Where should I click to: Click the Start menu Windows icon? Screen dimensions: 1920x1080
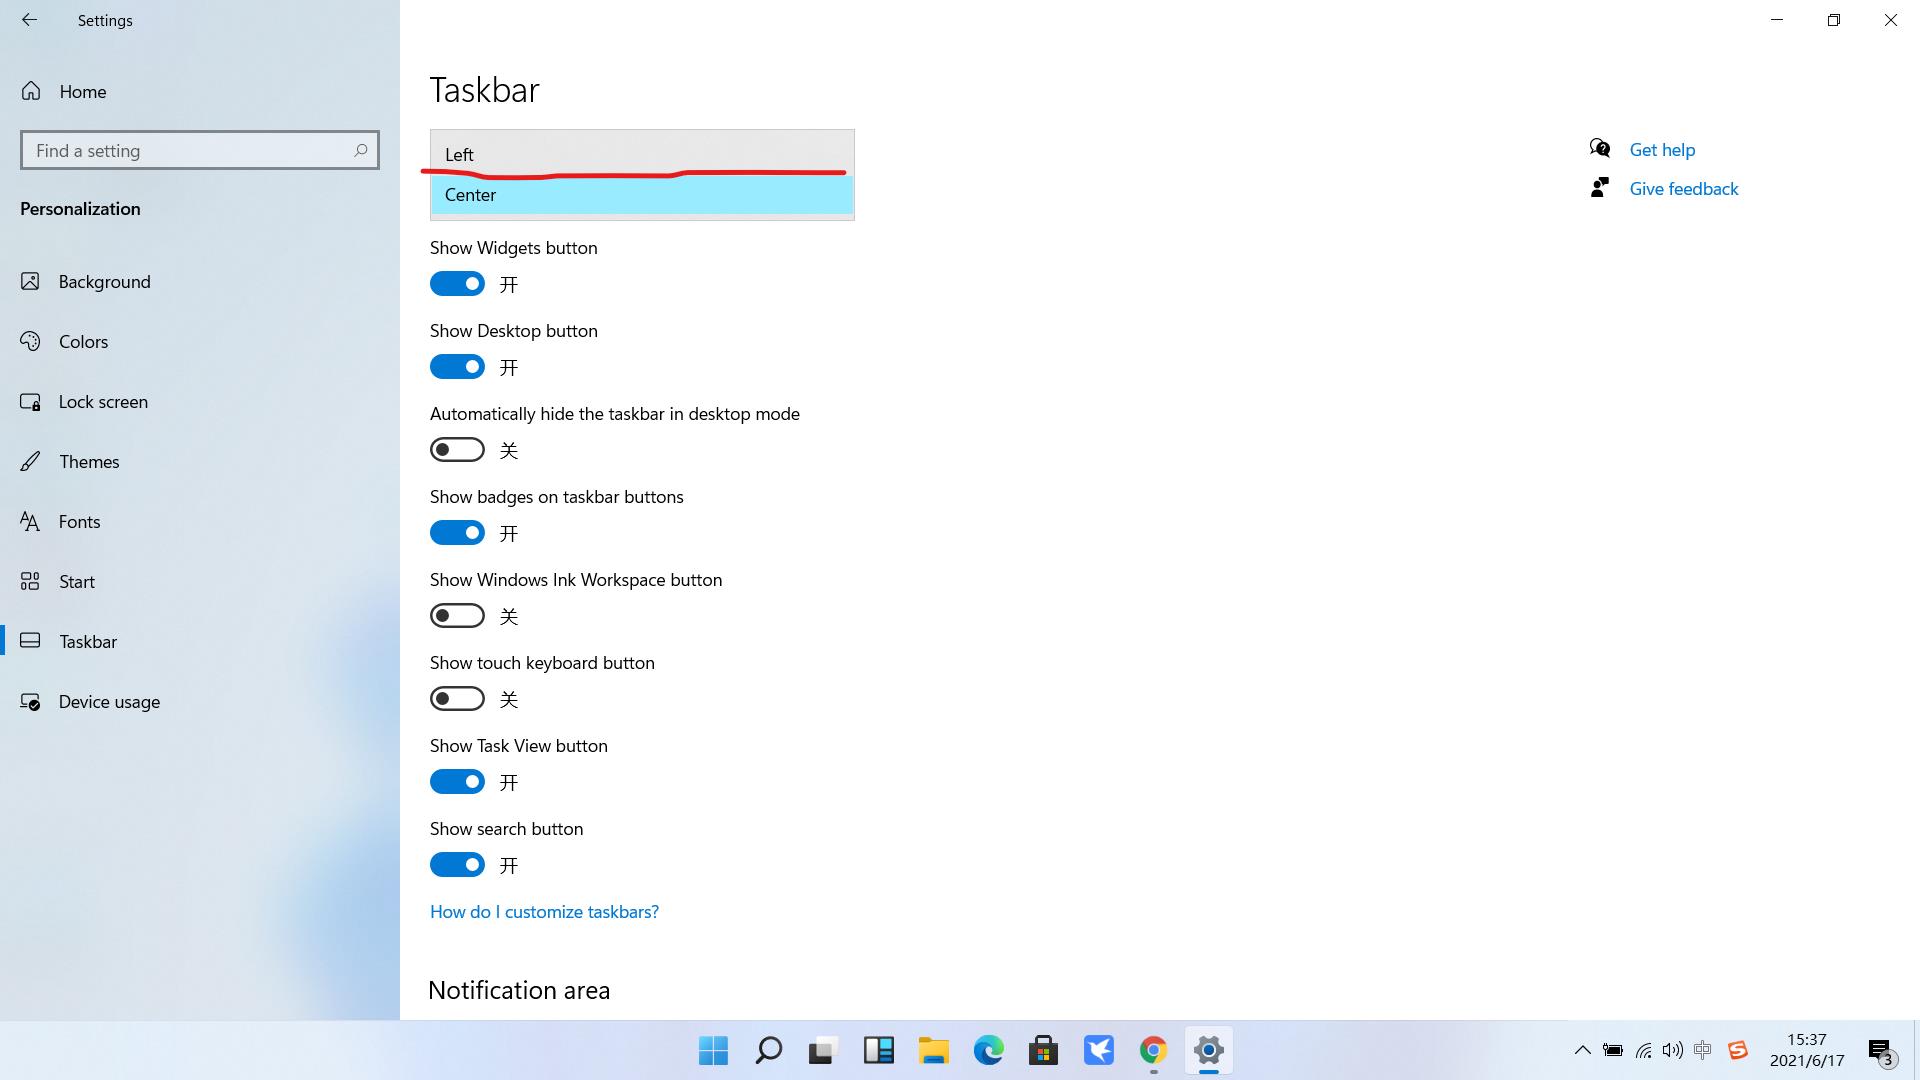point(712,1051)
